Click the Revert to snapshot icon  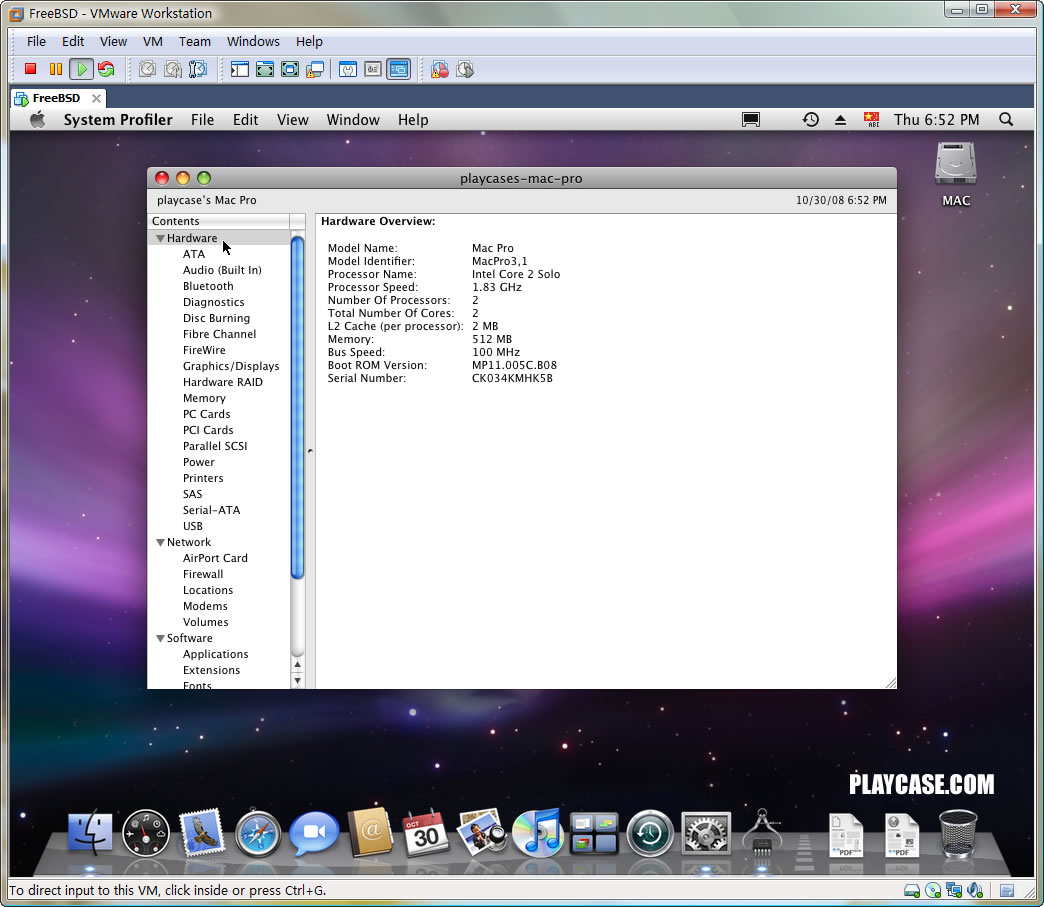(x=172, y=69)
